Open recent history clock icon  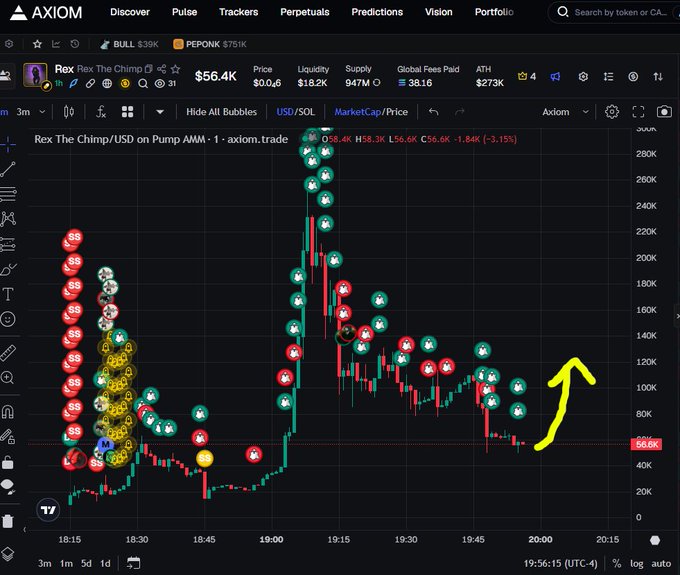click(x=75, y=44)
